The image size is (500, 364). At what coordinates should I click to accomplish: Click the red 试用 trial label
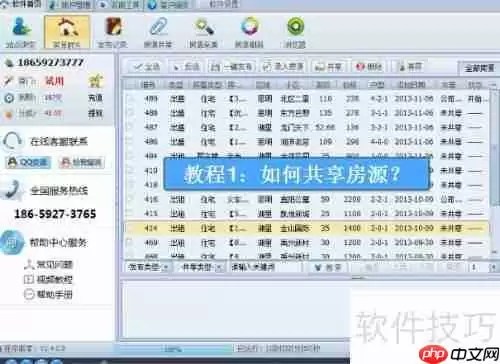tap(54, 81)
